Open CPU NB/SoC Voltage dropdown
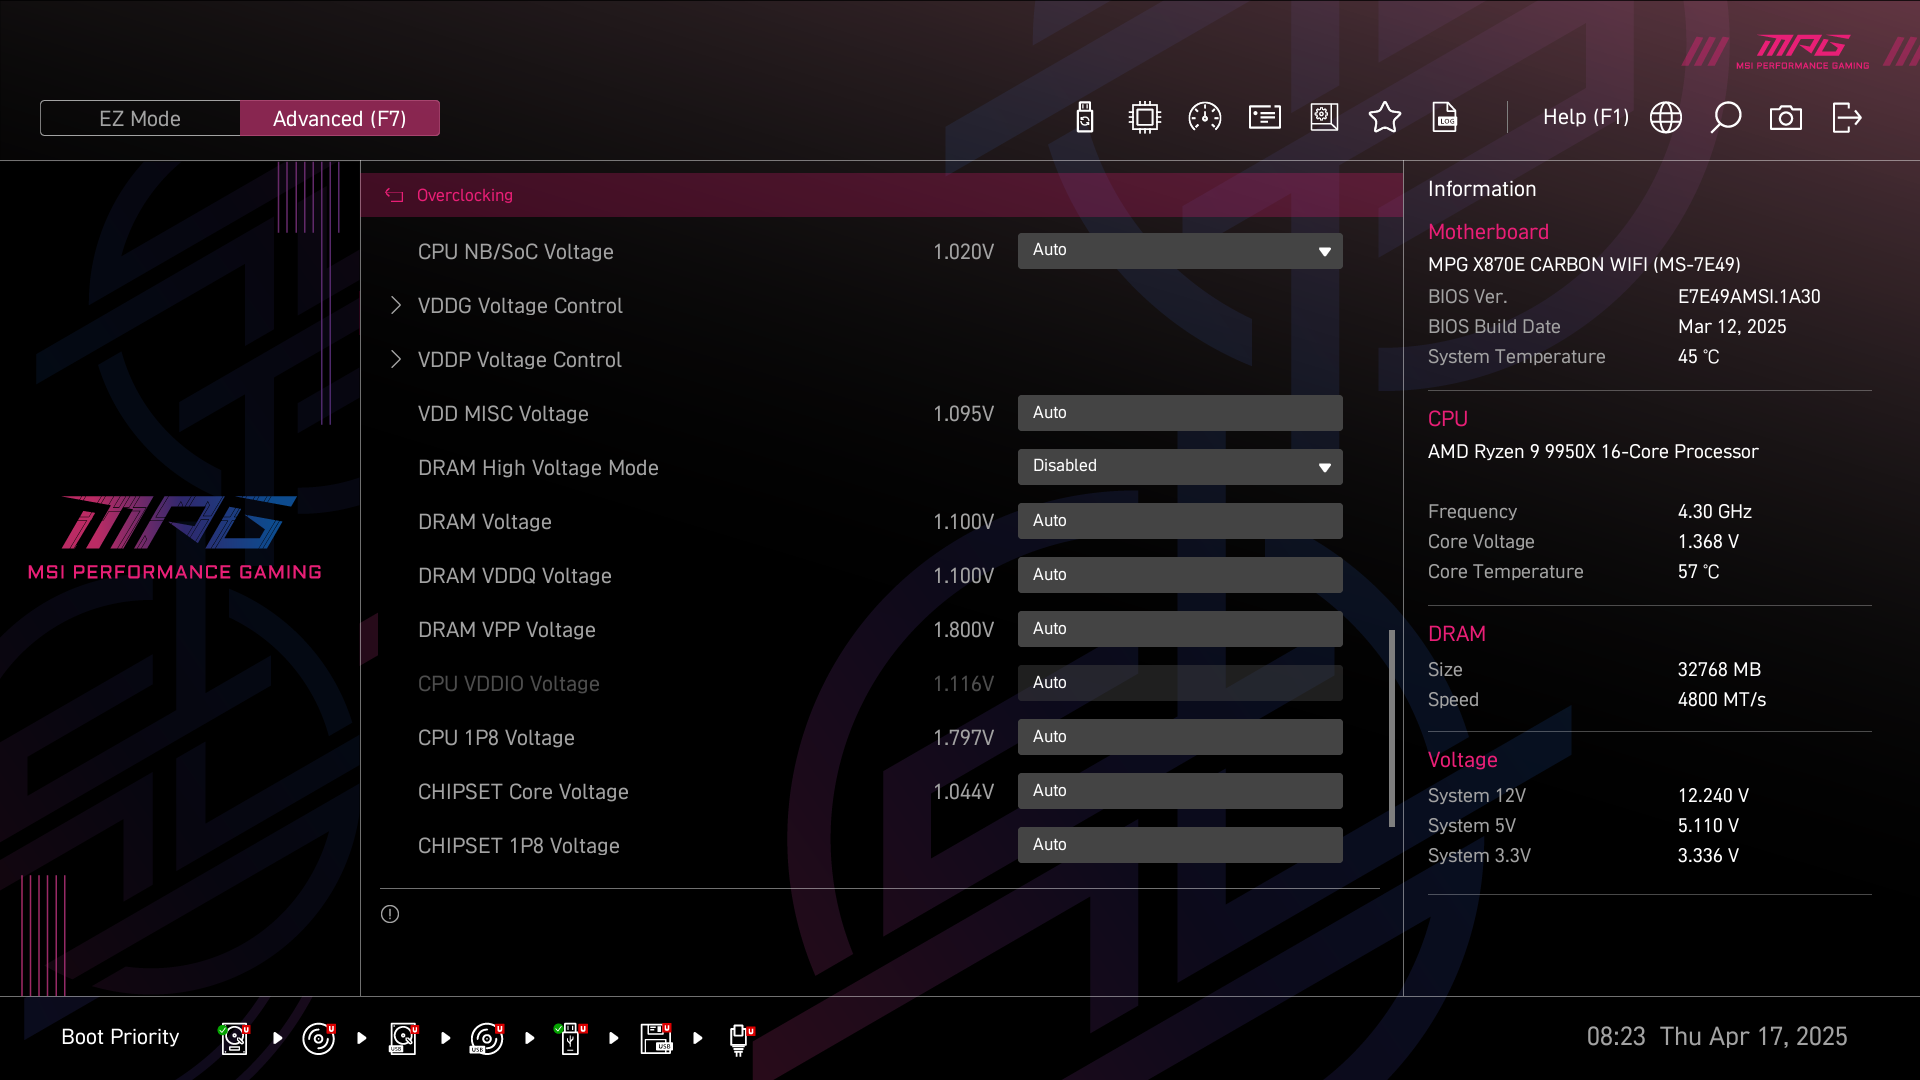The width and height of the screenshot is (1920, 1080). (1180, 251)
